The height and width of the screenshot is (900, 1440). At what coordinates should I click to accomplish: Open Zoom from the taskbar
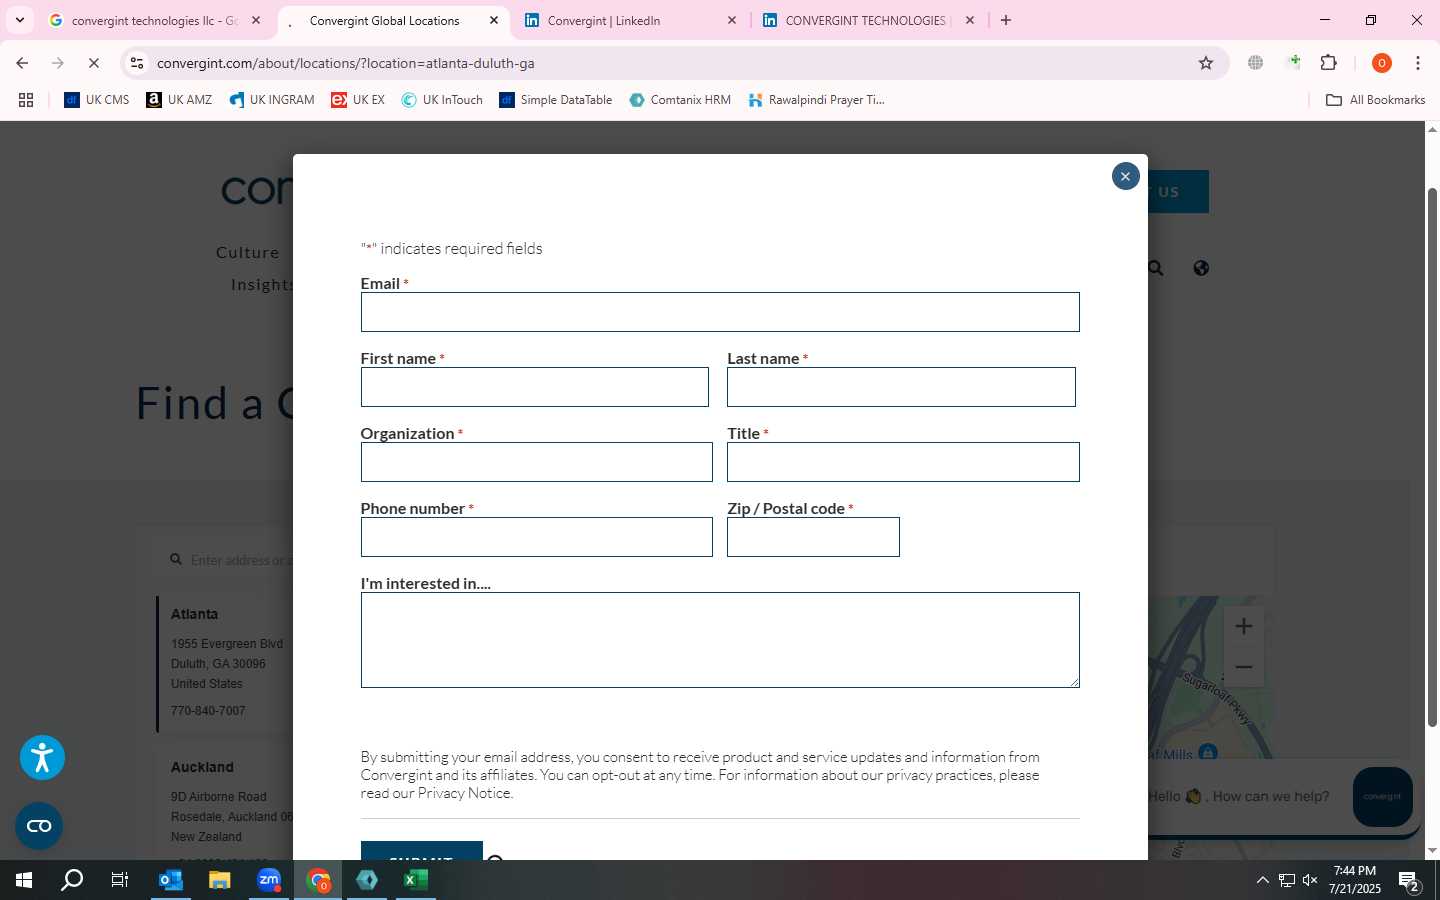click(x=269, y=880)
